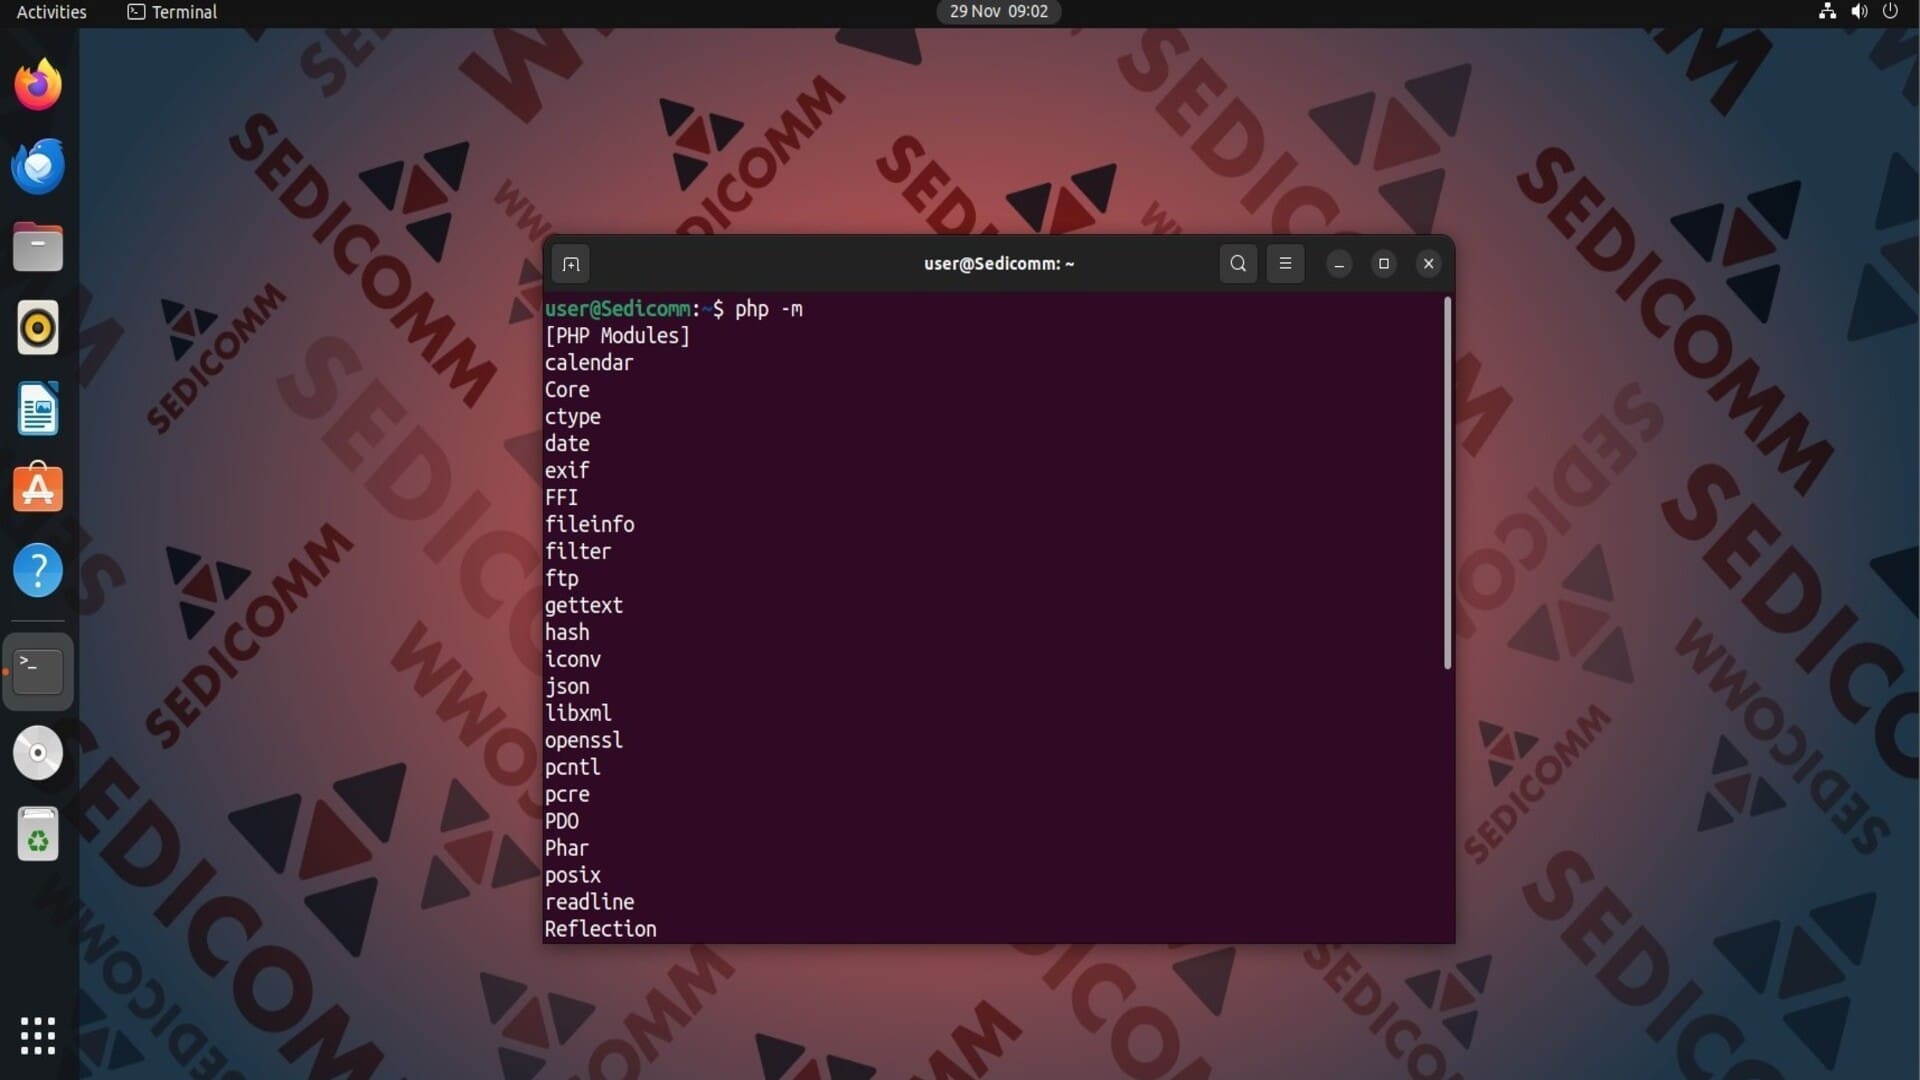This screenshot has width=1920, height=1080.
Task: Click the 'Core' module line
Action: [567, 390]
